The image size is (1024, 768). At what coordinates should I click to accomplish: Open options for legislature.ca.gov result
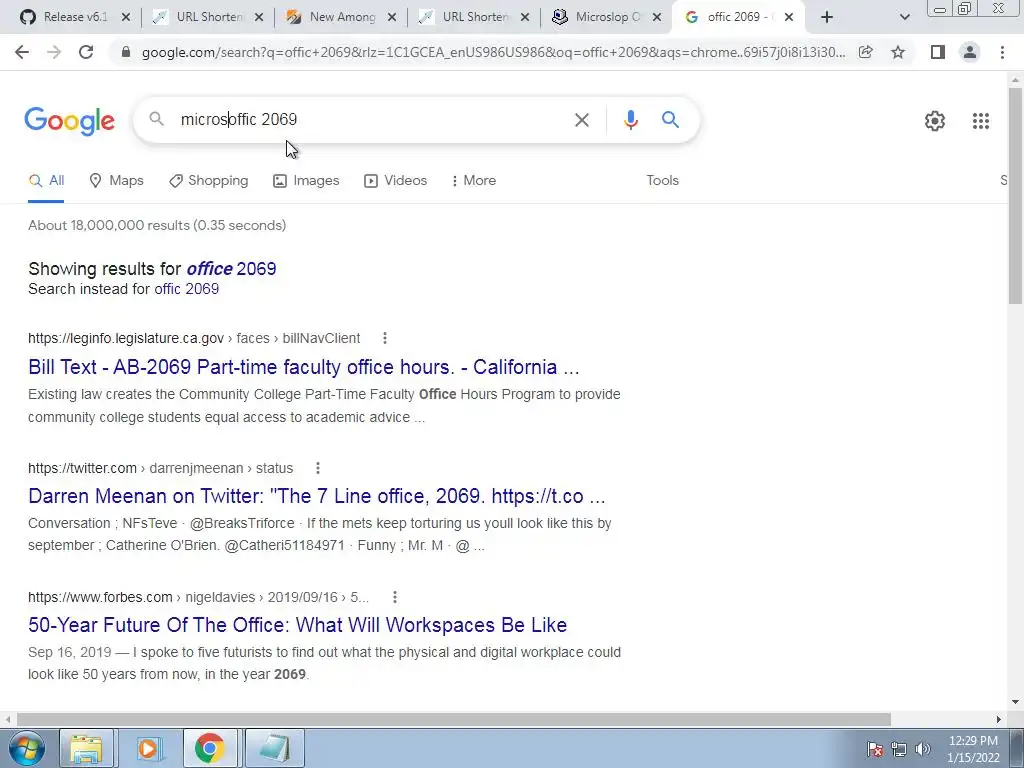(x=385, y=338)
